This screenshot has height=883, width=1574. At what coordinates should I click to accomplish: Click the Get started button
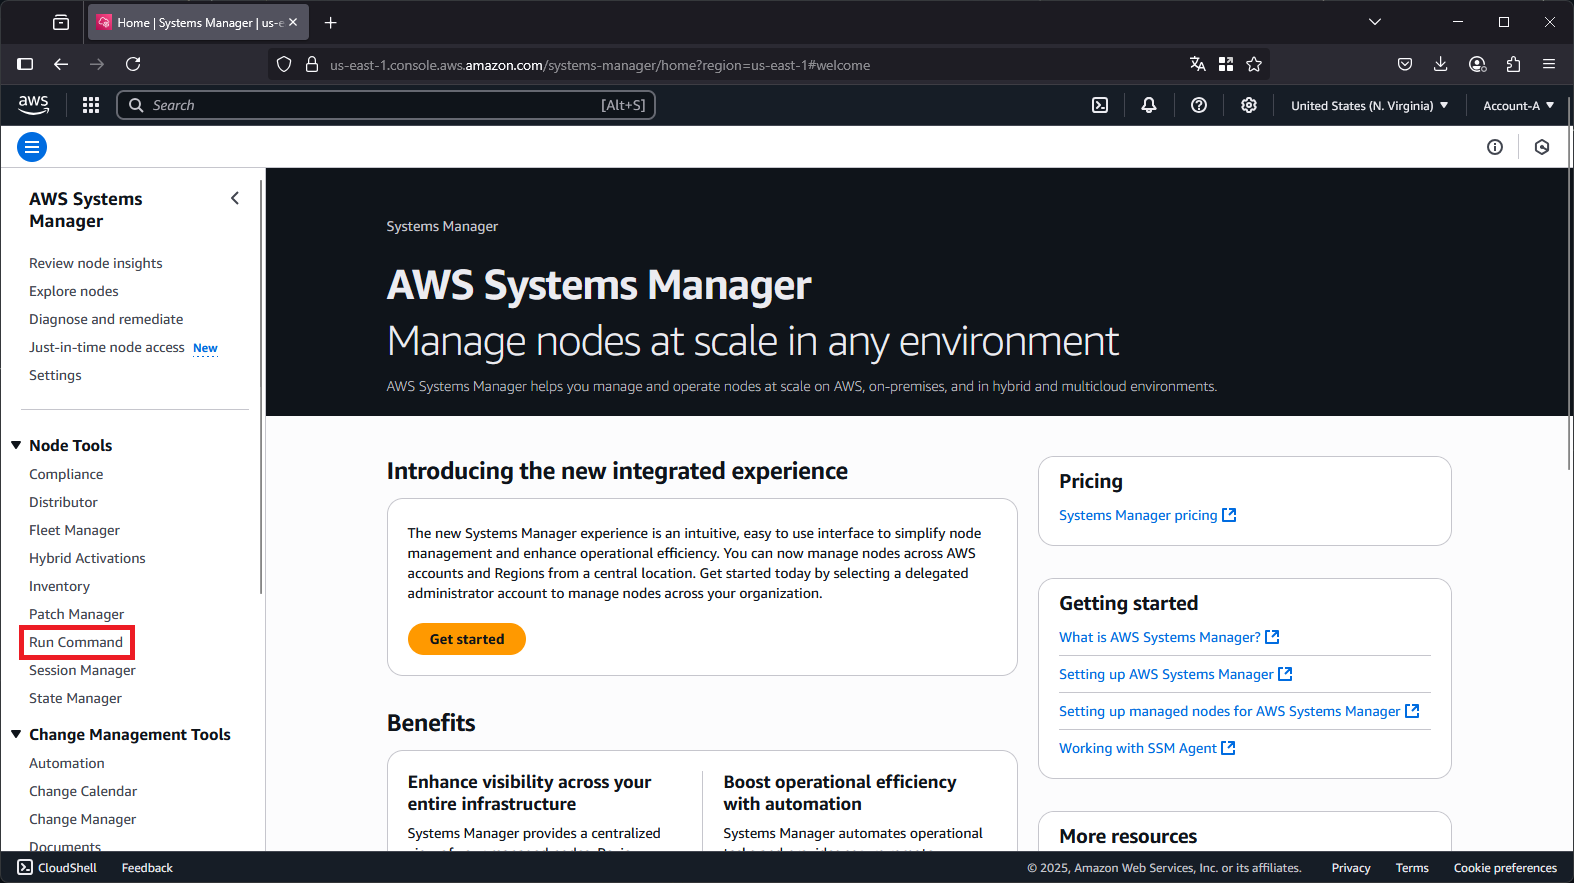click(467, 639)
